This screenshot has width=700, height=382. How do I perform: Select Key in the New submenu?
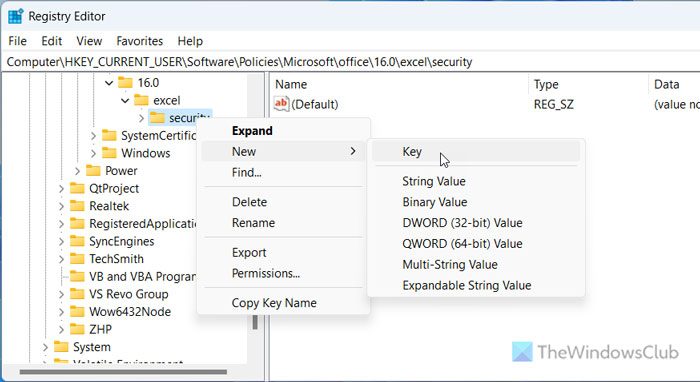pyautogui.click(x=476, y=152)
